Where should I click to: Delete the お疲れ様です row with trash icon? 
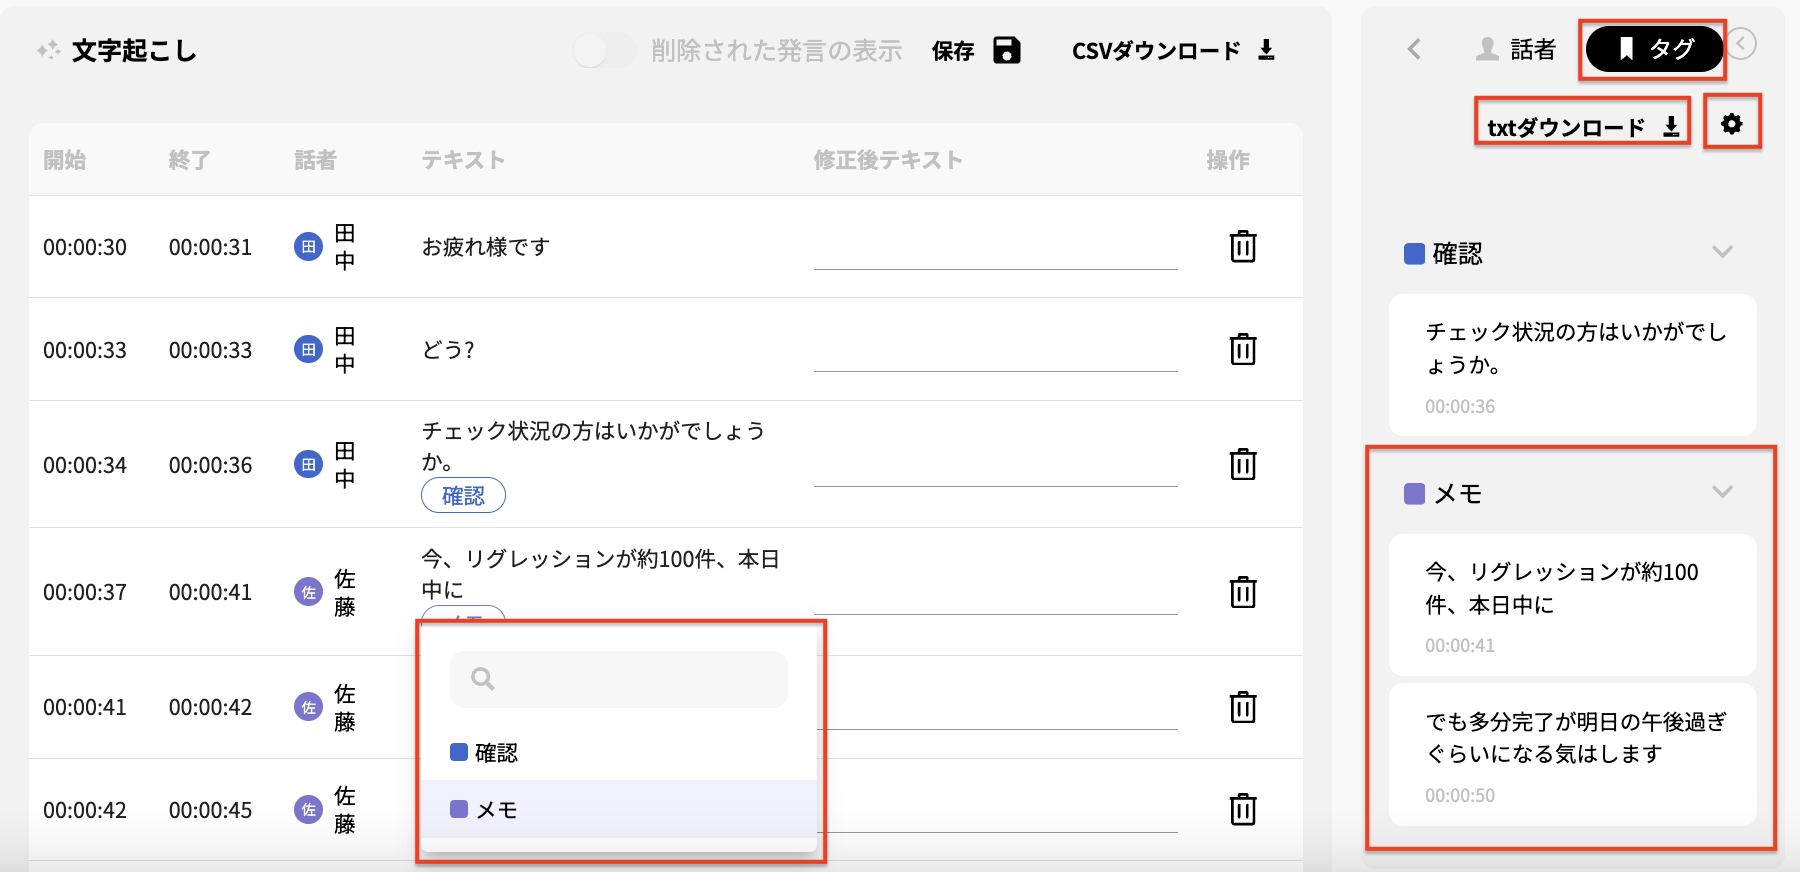click(1243, 246)
